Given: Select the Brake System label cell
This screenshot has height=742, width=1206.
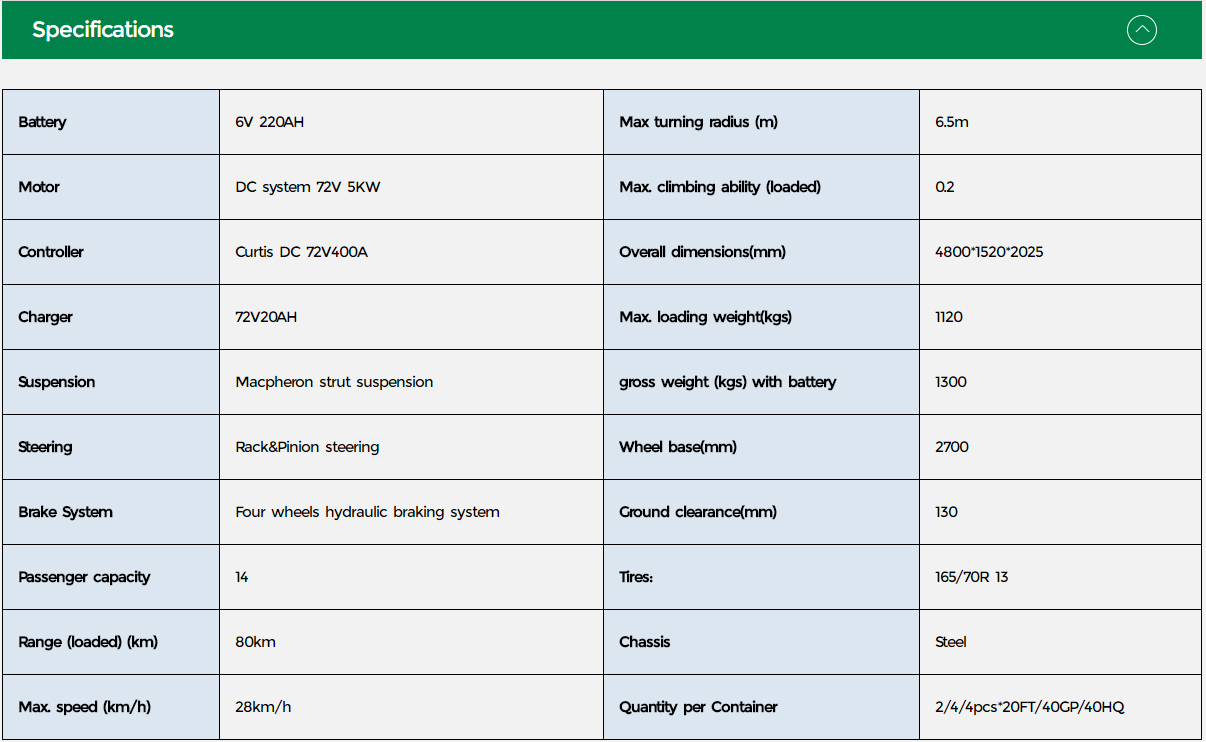Looking at the screenshot, I should tap(111, 512).
